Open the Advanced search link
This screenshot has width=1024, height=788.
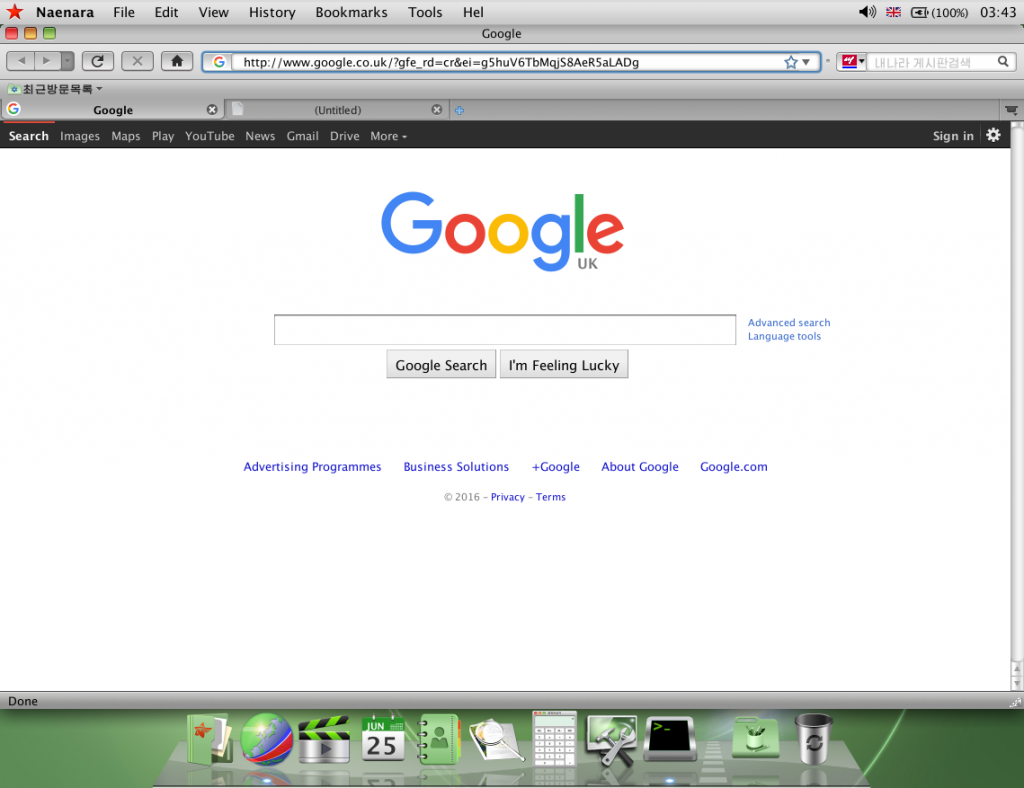pos(788,322)
